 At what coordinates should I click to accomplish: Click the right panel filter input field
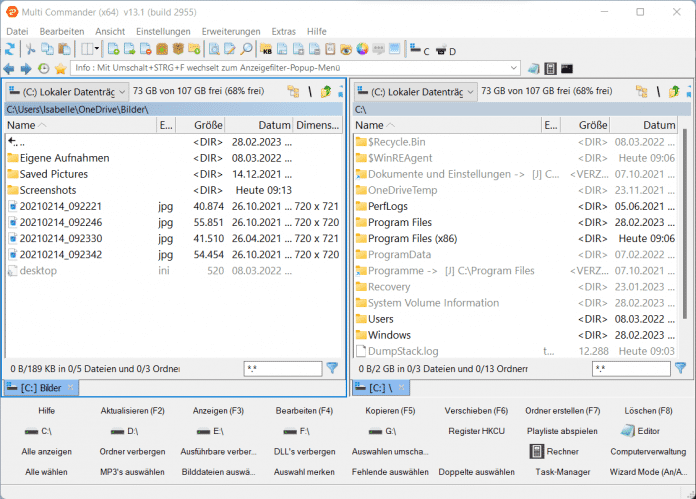tap(629, 369)
